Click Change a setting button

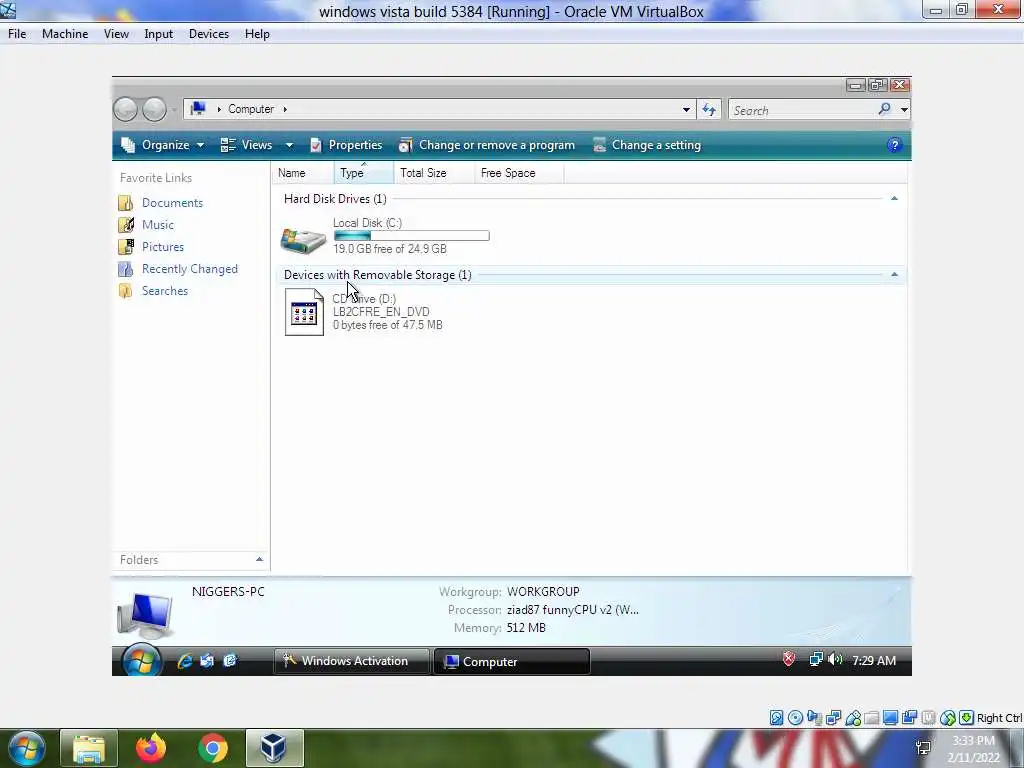pos(647,145)
